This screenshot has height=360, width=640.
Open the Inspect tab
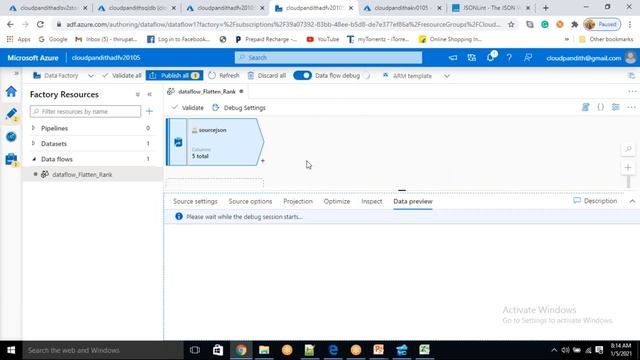click(371, 201)
